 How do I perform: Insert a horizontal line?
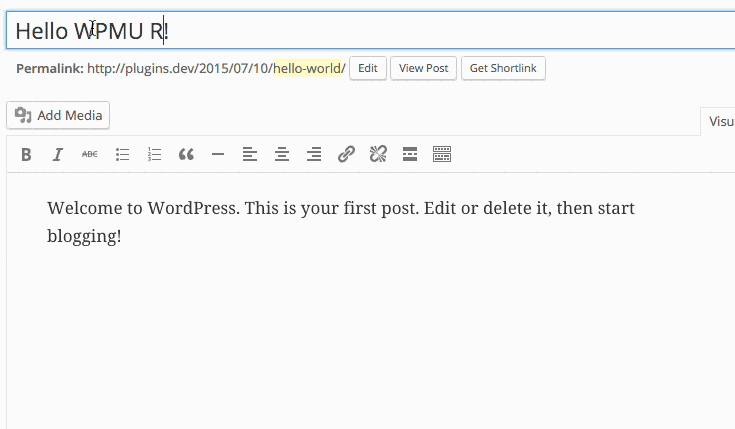tap(218, 154)
